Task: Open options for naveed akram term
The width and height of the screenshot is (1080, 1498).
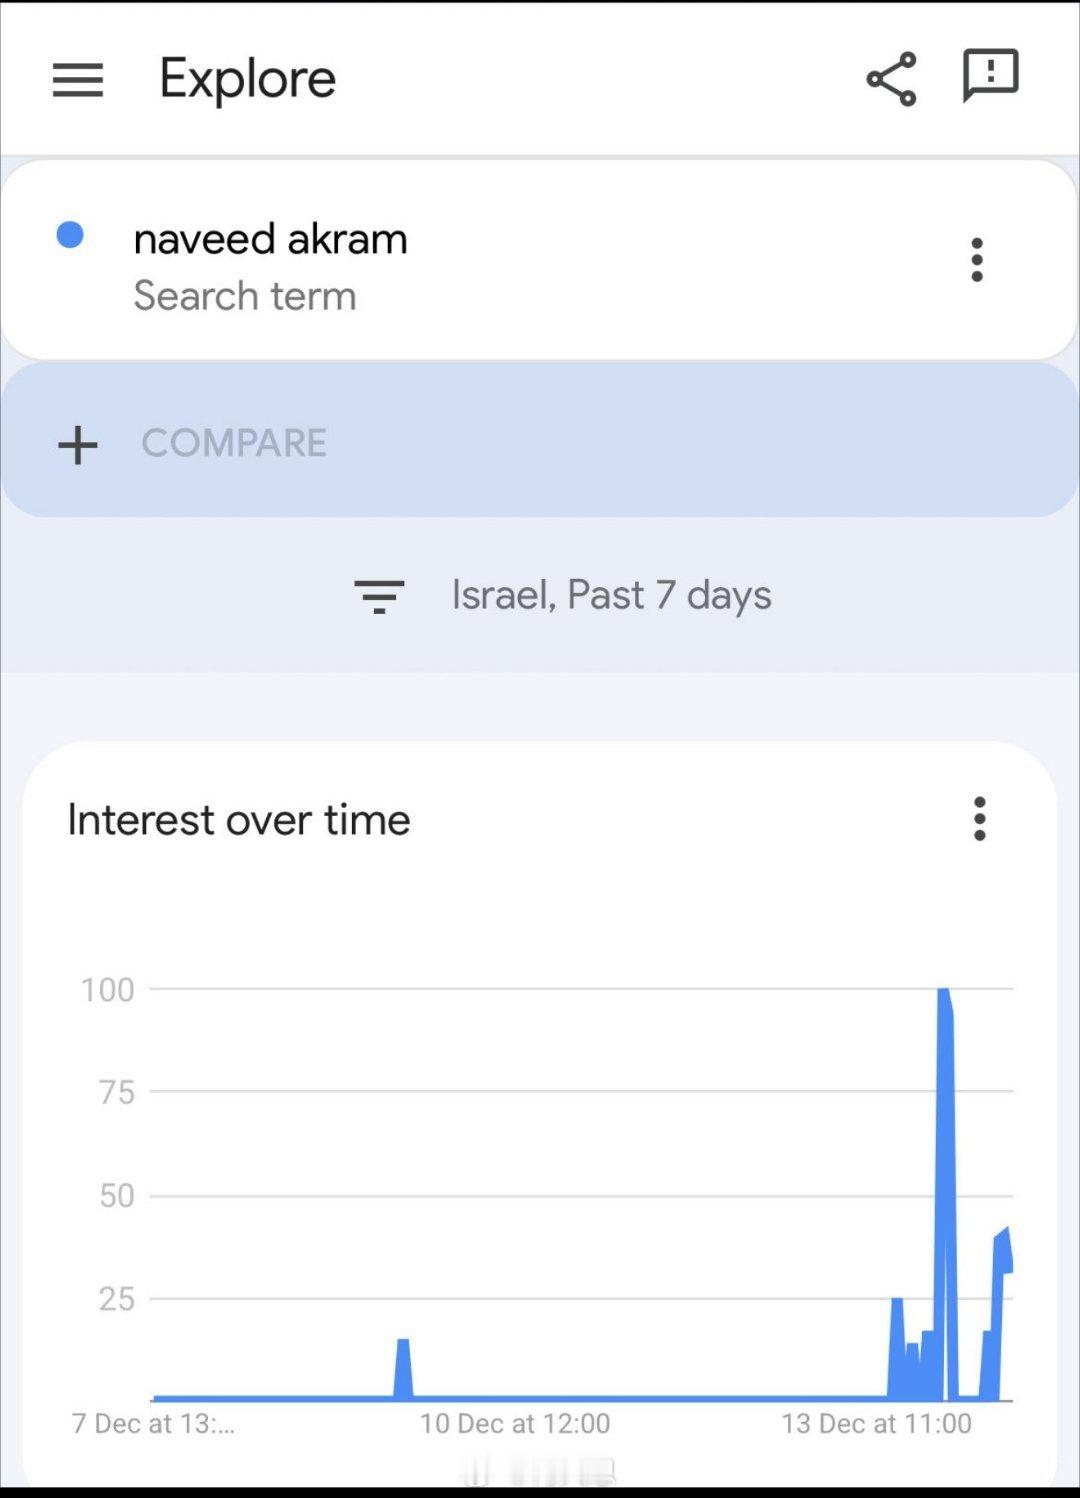Action: pos(977,260)
